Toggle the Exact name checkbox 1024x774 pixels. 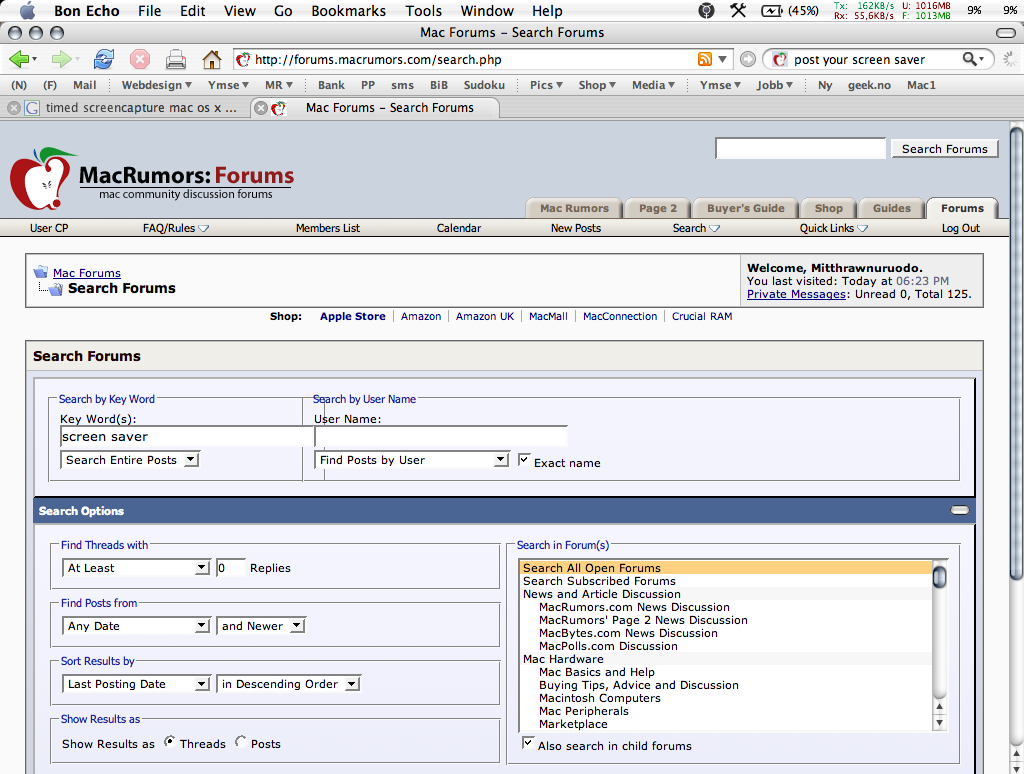(524, 460)
